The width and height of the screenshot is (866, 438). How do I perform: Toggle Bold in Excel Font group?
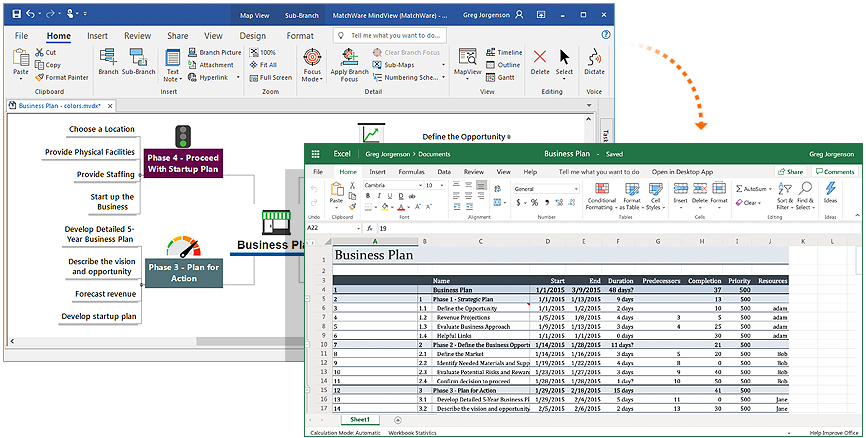[368, 196]
